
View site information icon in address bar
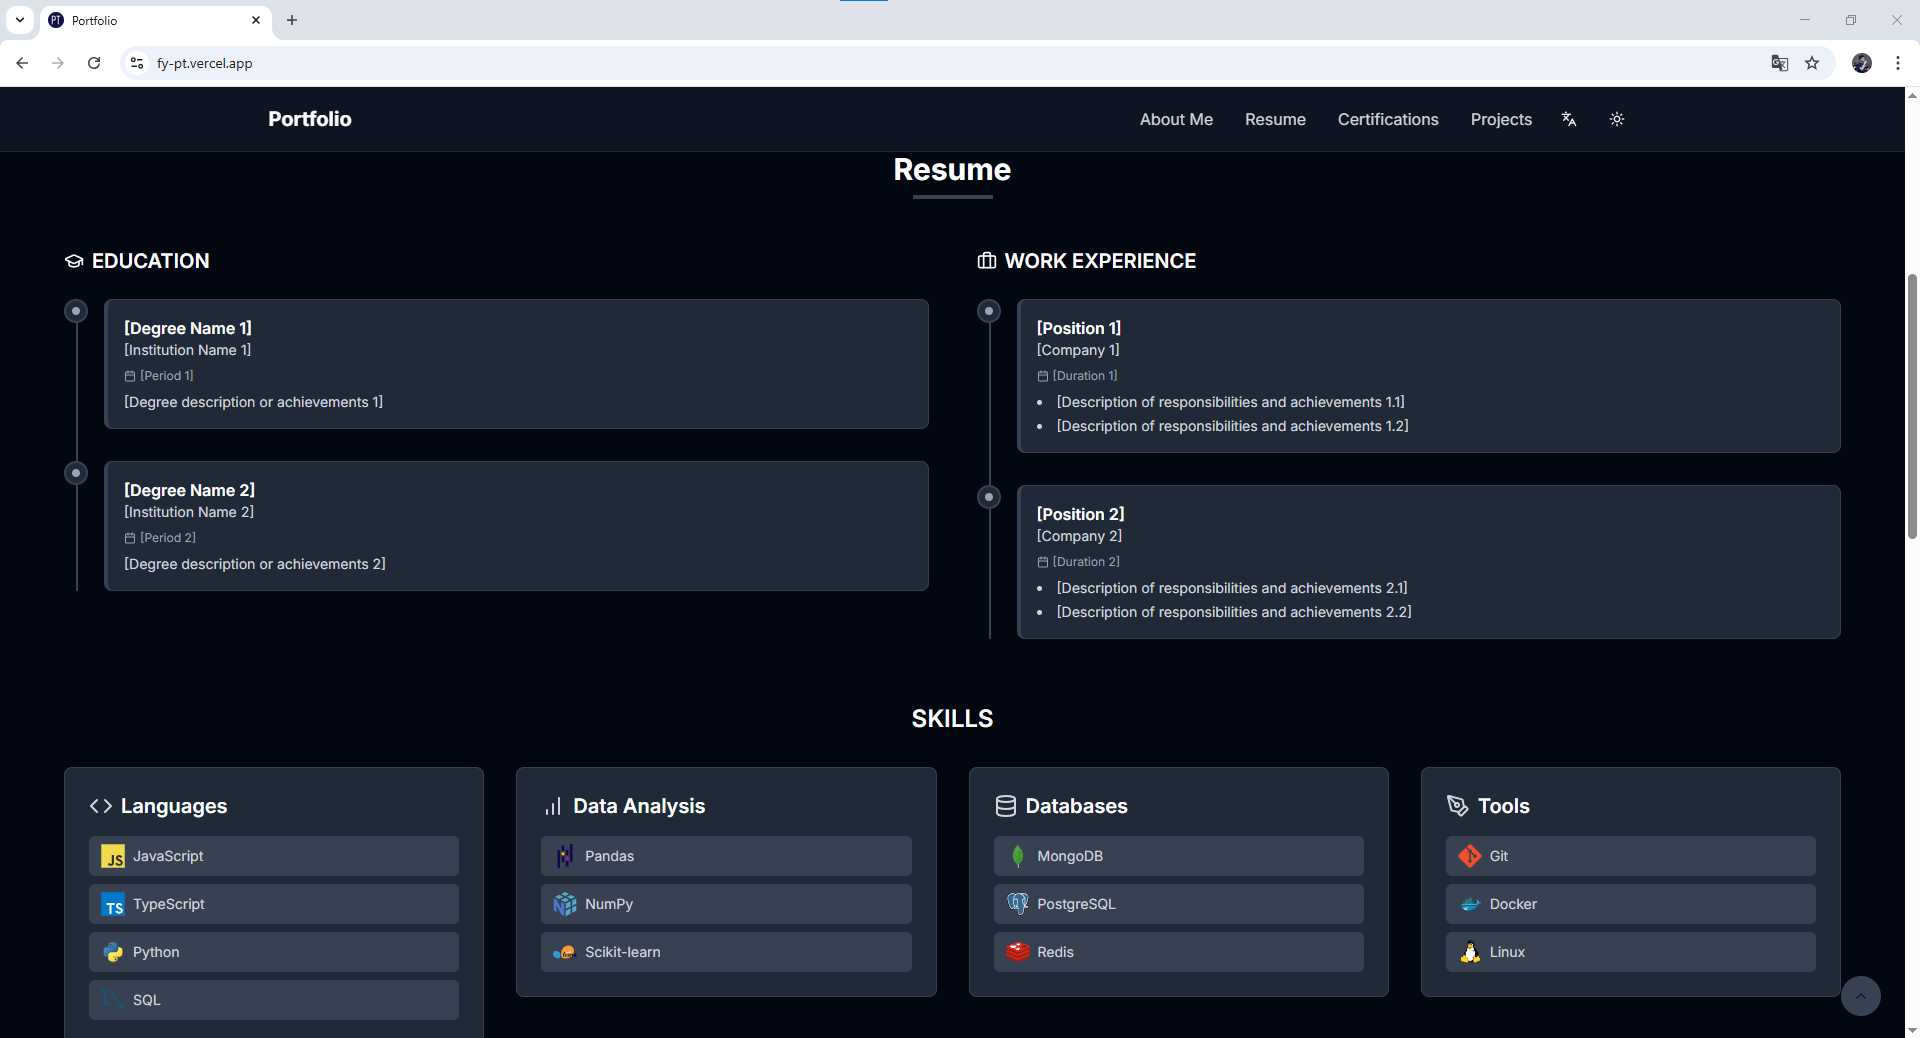(138, 63)
